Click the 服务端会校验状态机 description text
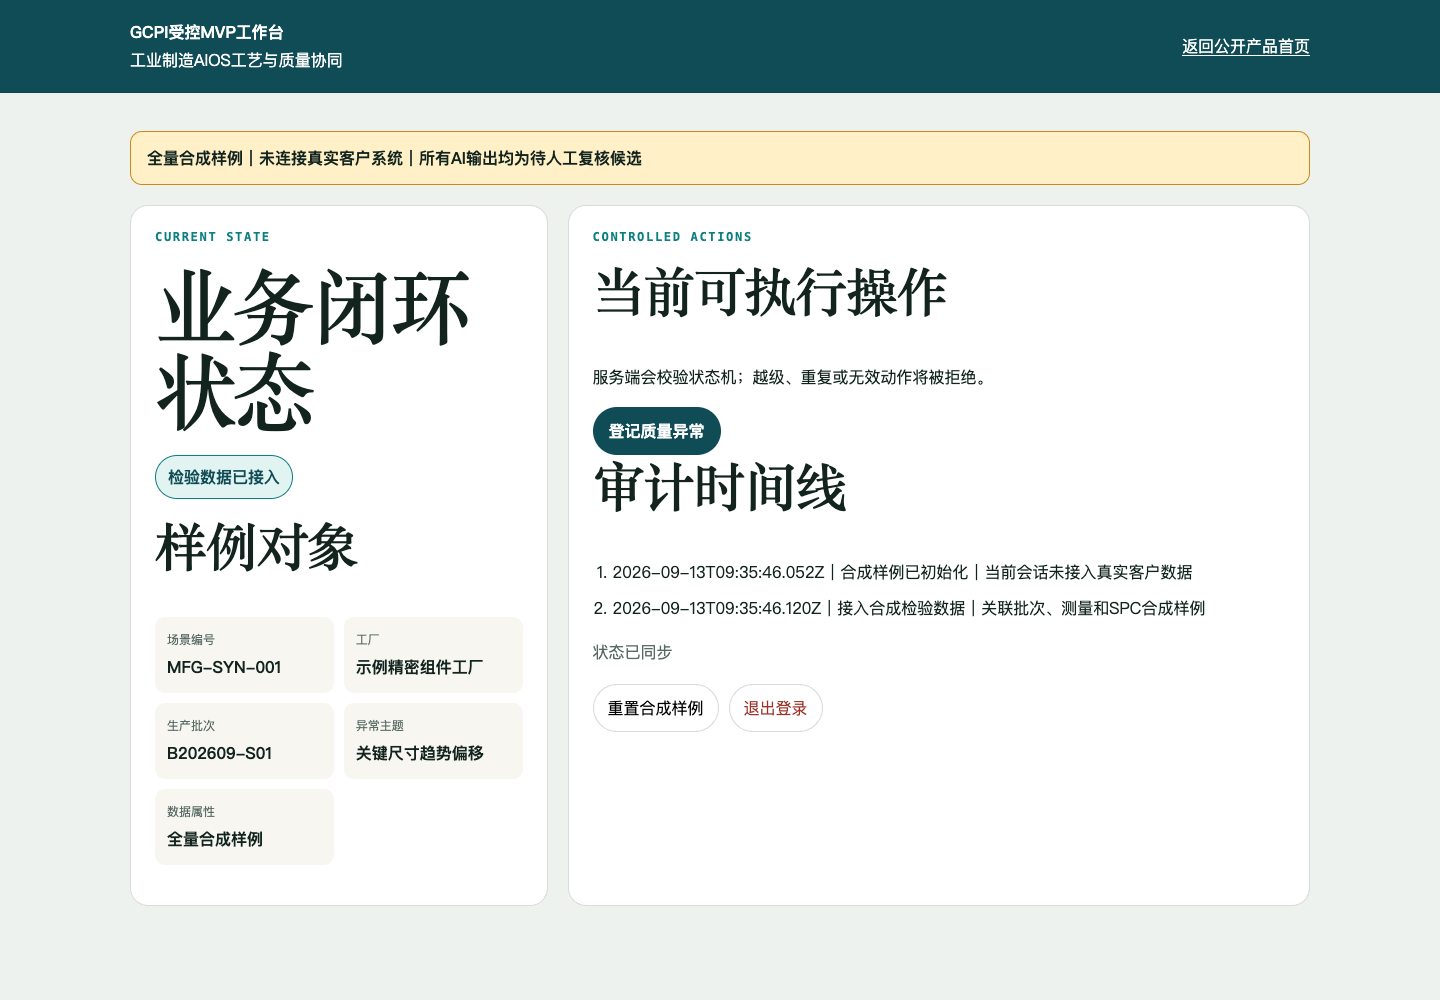The width and height of the screenshot is (1440, 1000). click(792, 377)
